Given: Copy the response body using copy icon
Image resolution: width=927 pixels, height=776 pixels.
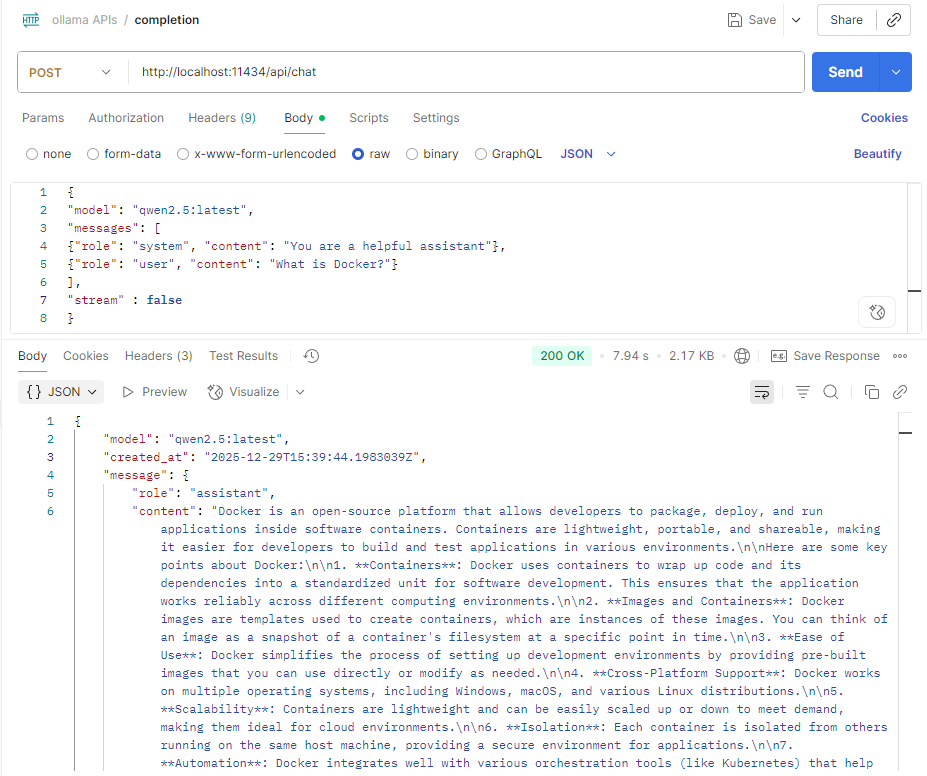Looking at the screenshot, I should 871,392.
